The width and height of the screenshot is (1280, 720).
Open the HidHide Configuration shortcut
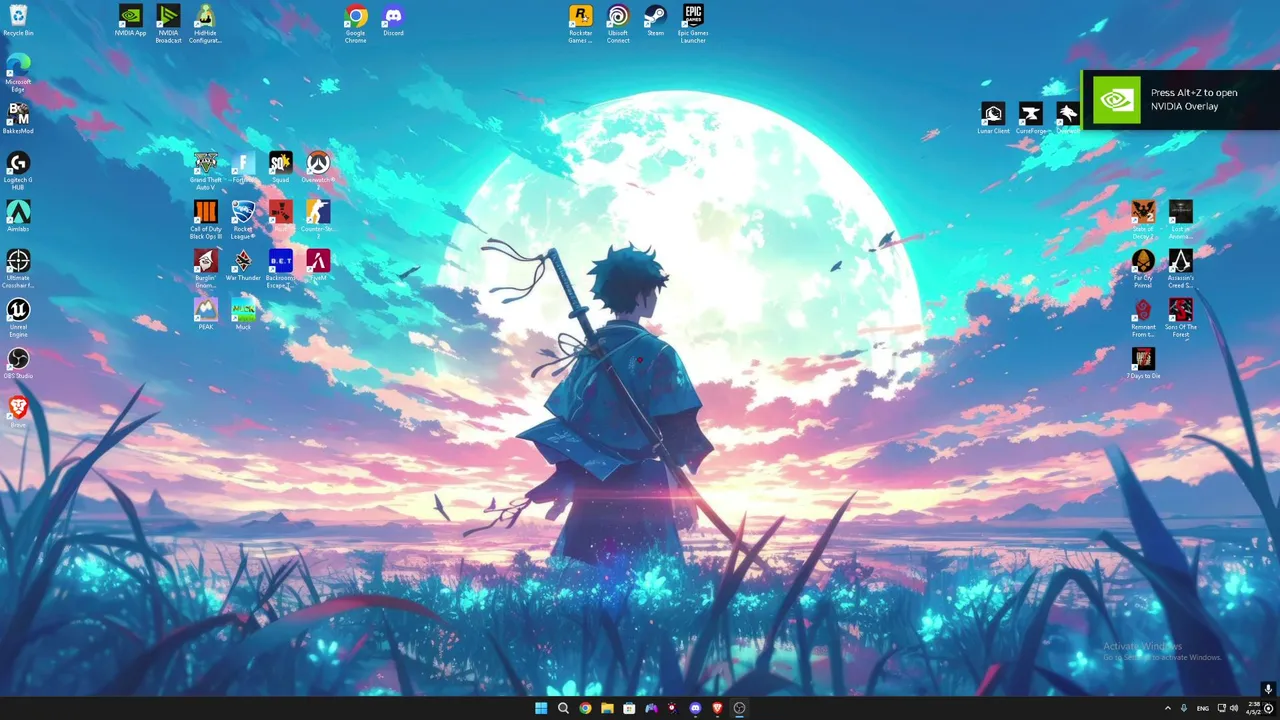point(205,23)
